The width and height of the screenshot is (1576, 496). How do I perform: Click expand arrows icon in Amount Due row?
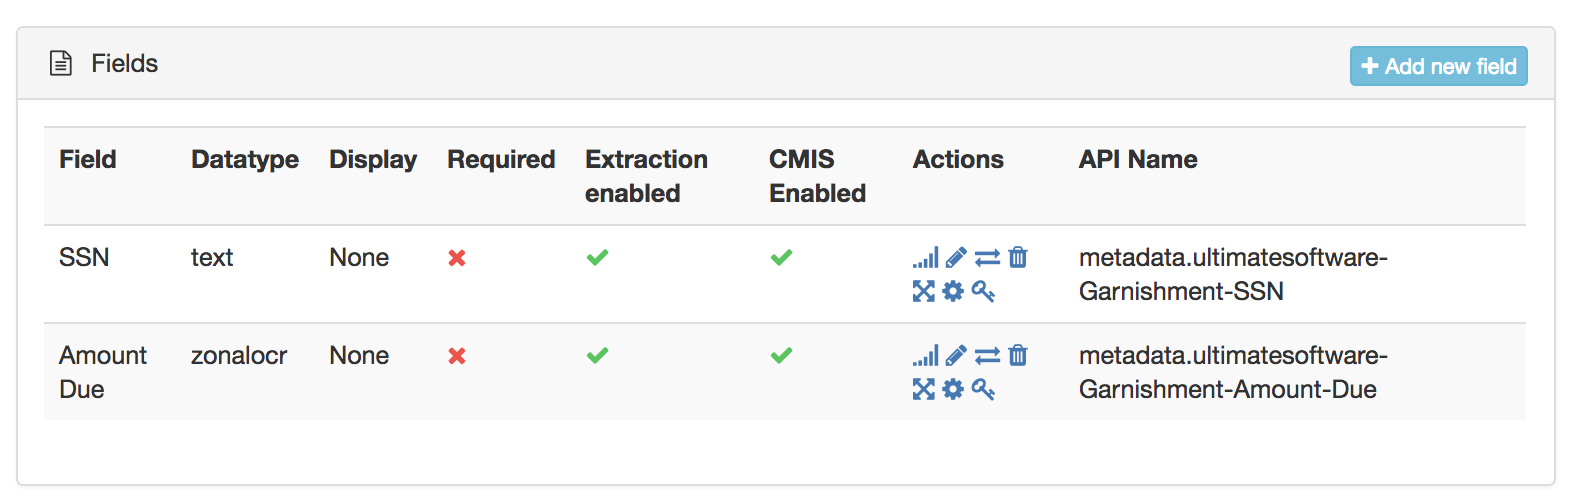pyautogui.click(x=924, y=389)
